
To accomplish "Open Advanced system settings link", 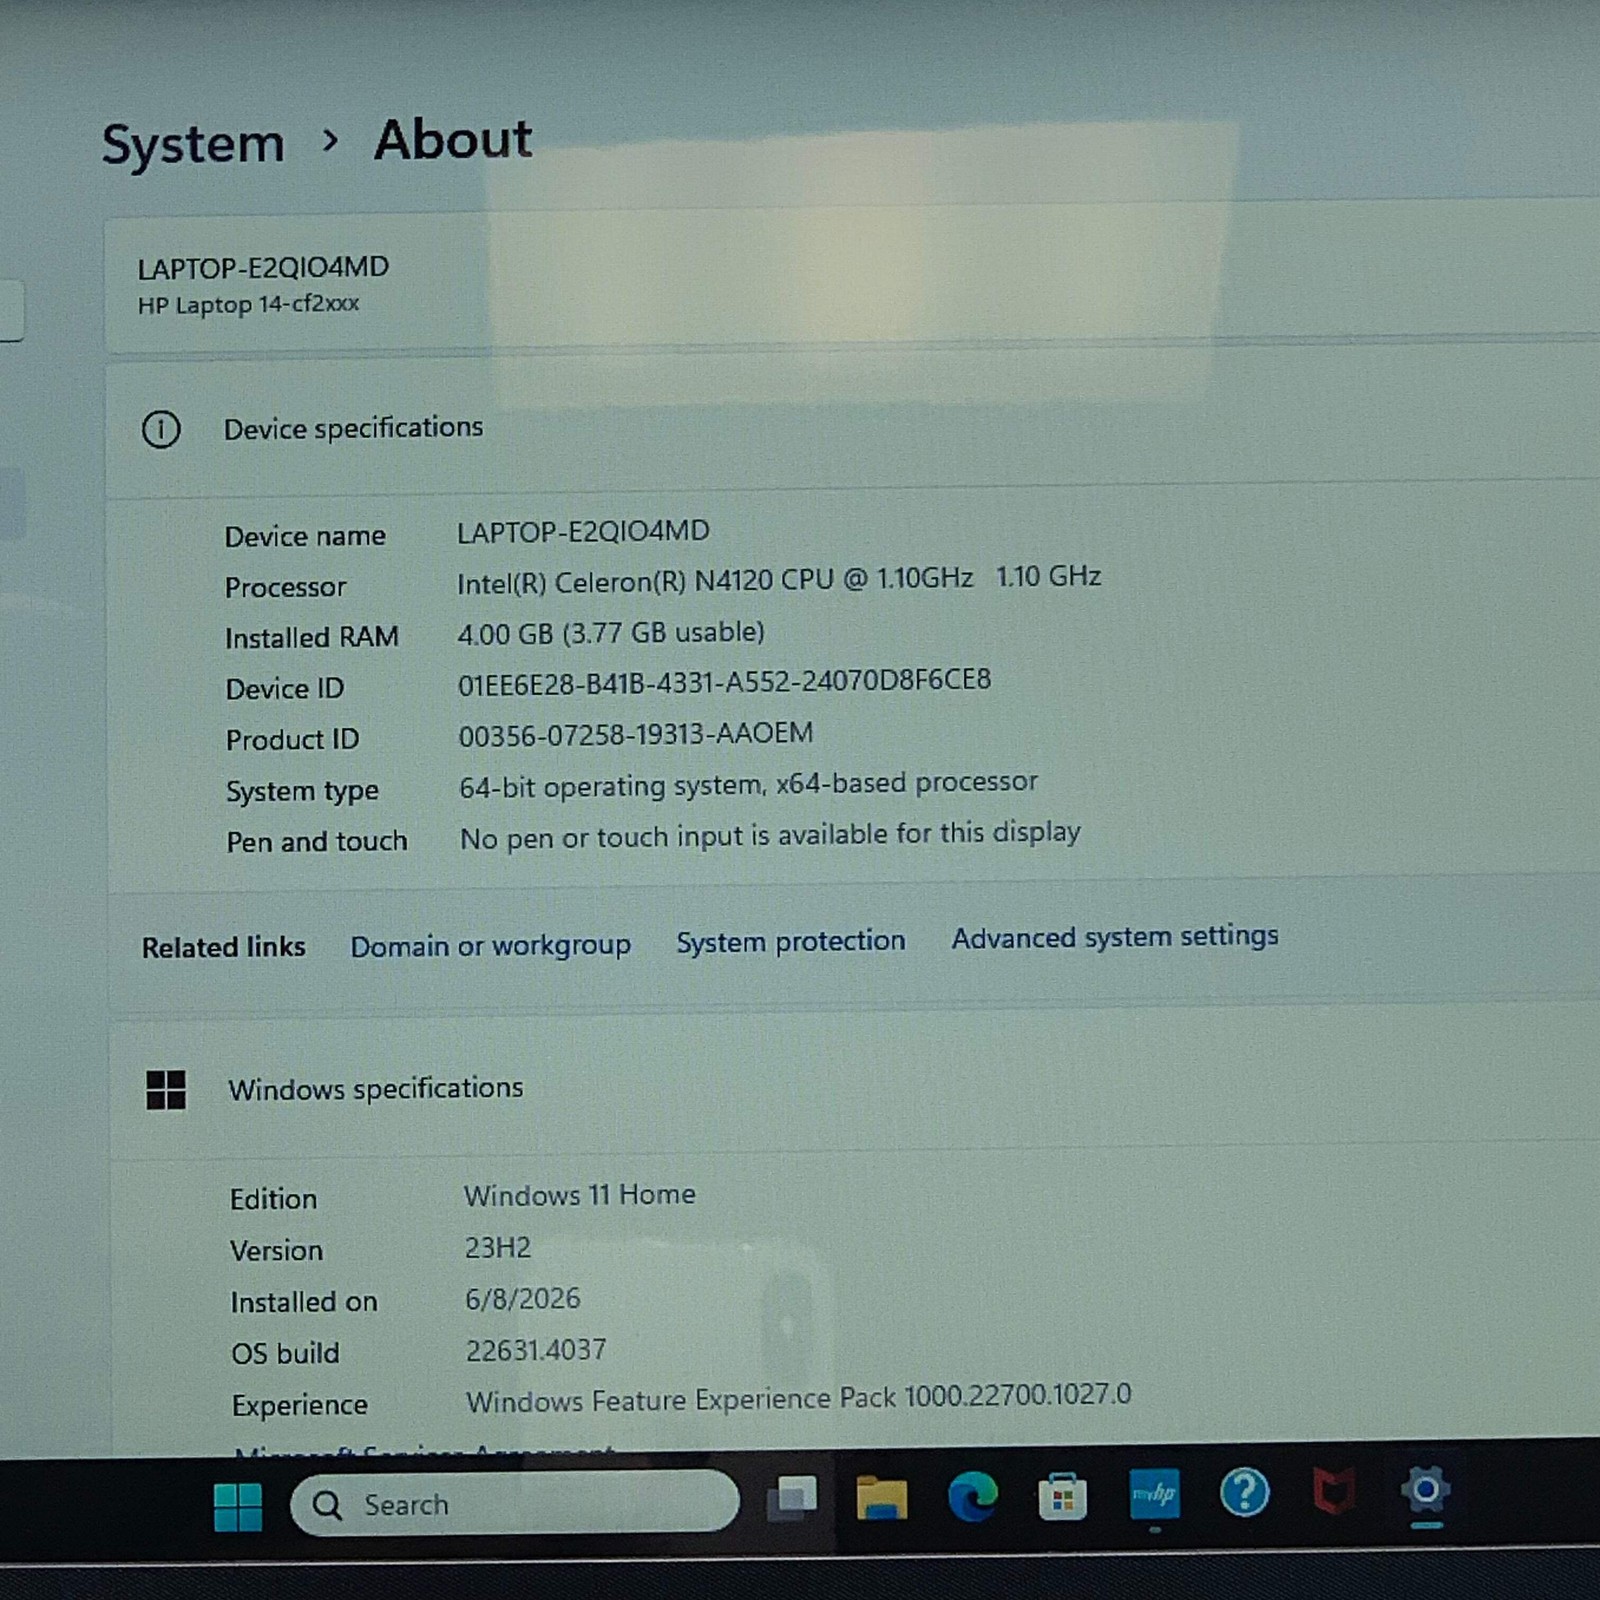I will coord(1115,937).
